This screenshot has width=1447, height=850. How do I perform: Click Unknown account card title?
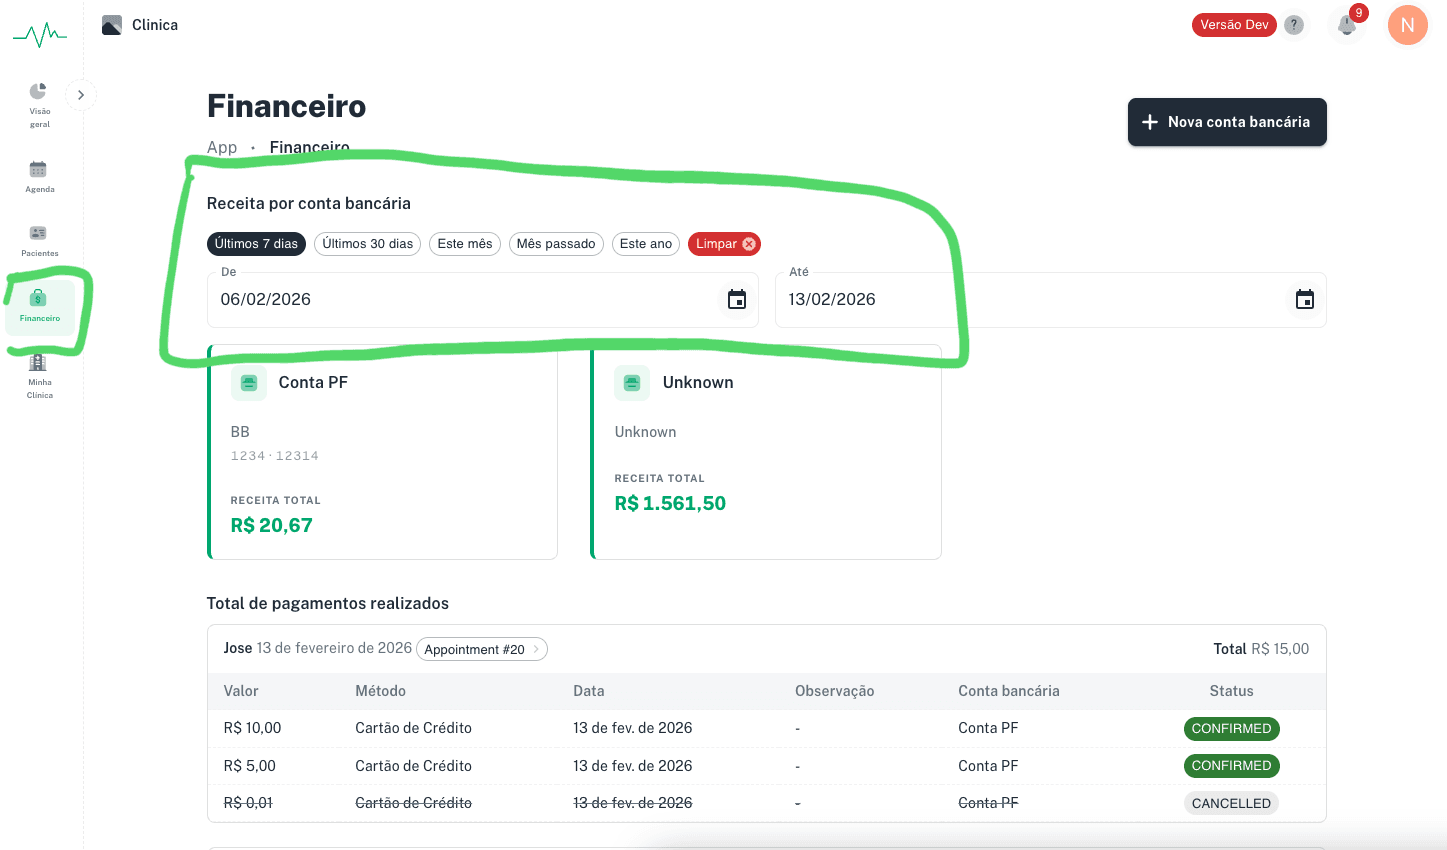coord(698,383)
